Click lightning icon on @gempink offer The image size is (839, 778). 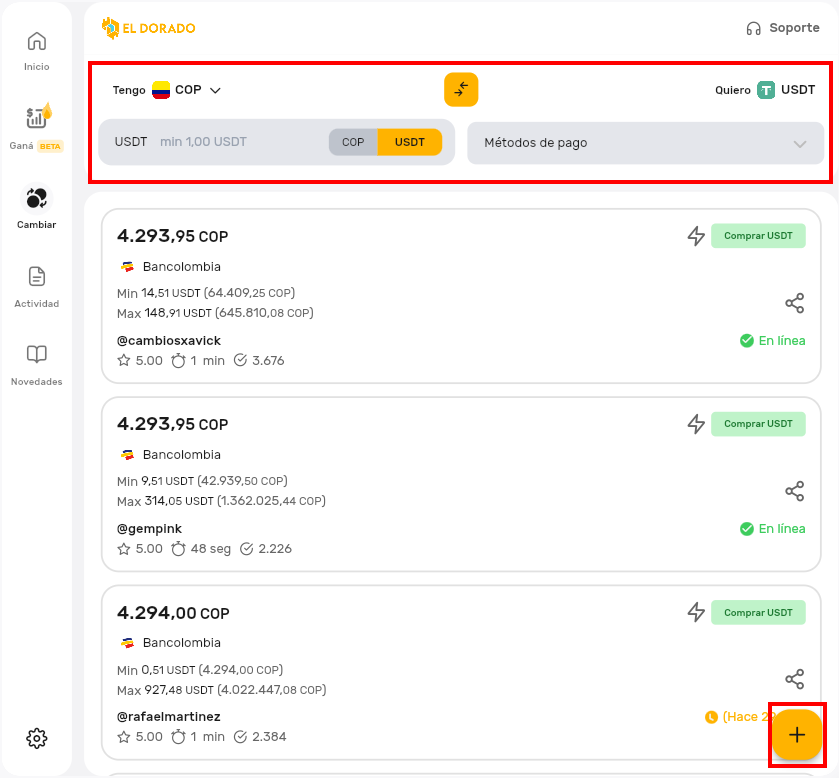(x=696, y=424)
